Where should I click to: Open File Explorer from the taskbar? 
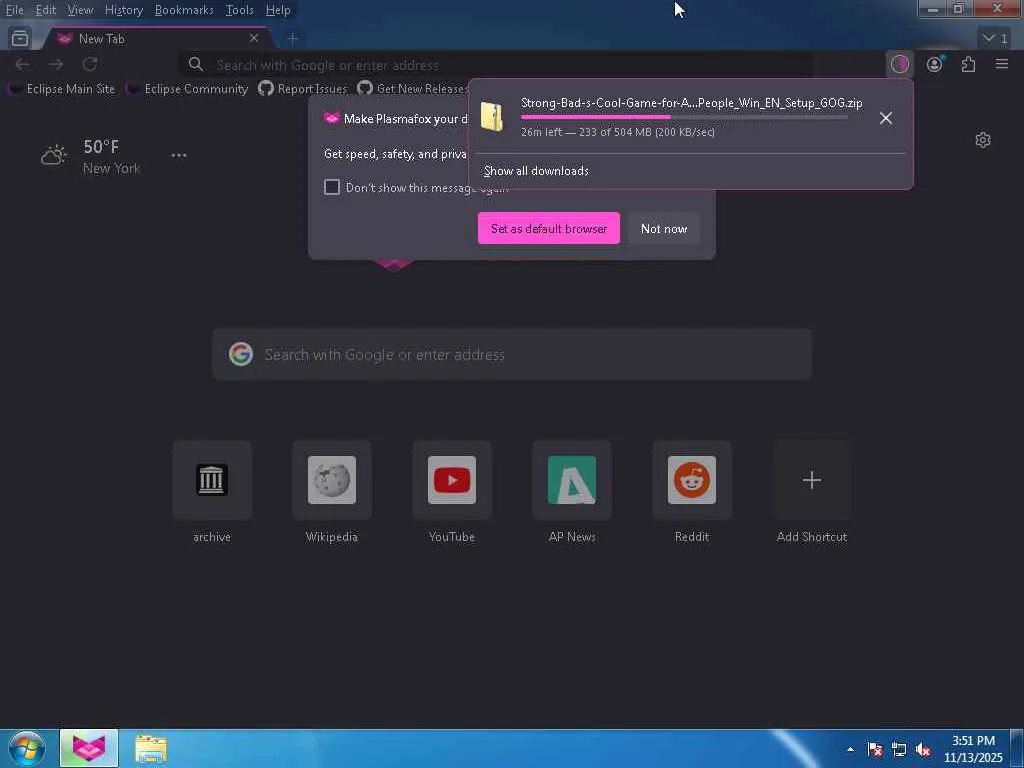coord(151,748)
